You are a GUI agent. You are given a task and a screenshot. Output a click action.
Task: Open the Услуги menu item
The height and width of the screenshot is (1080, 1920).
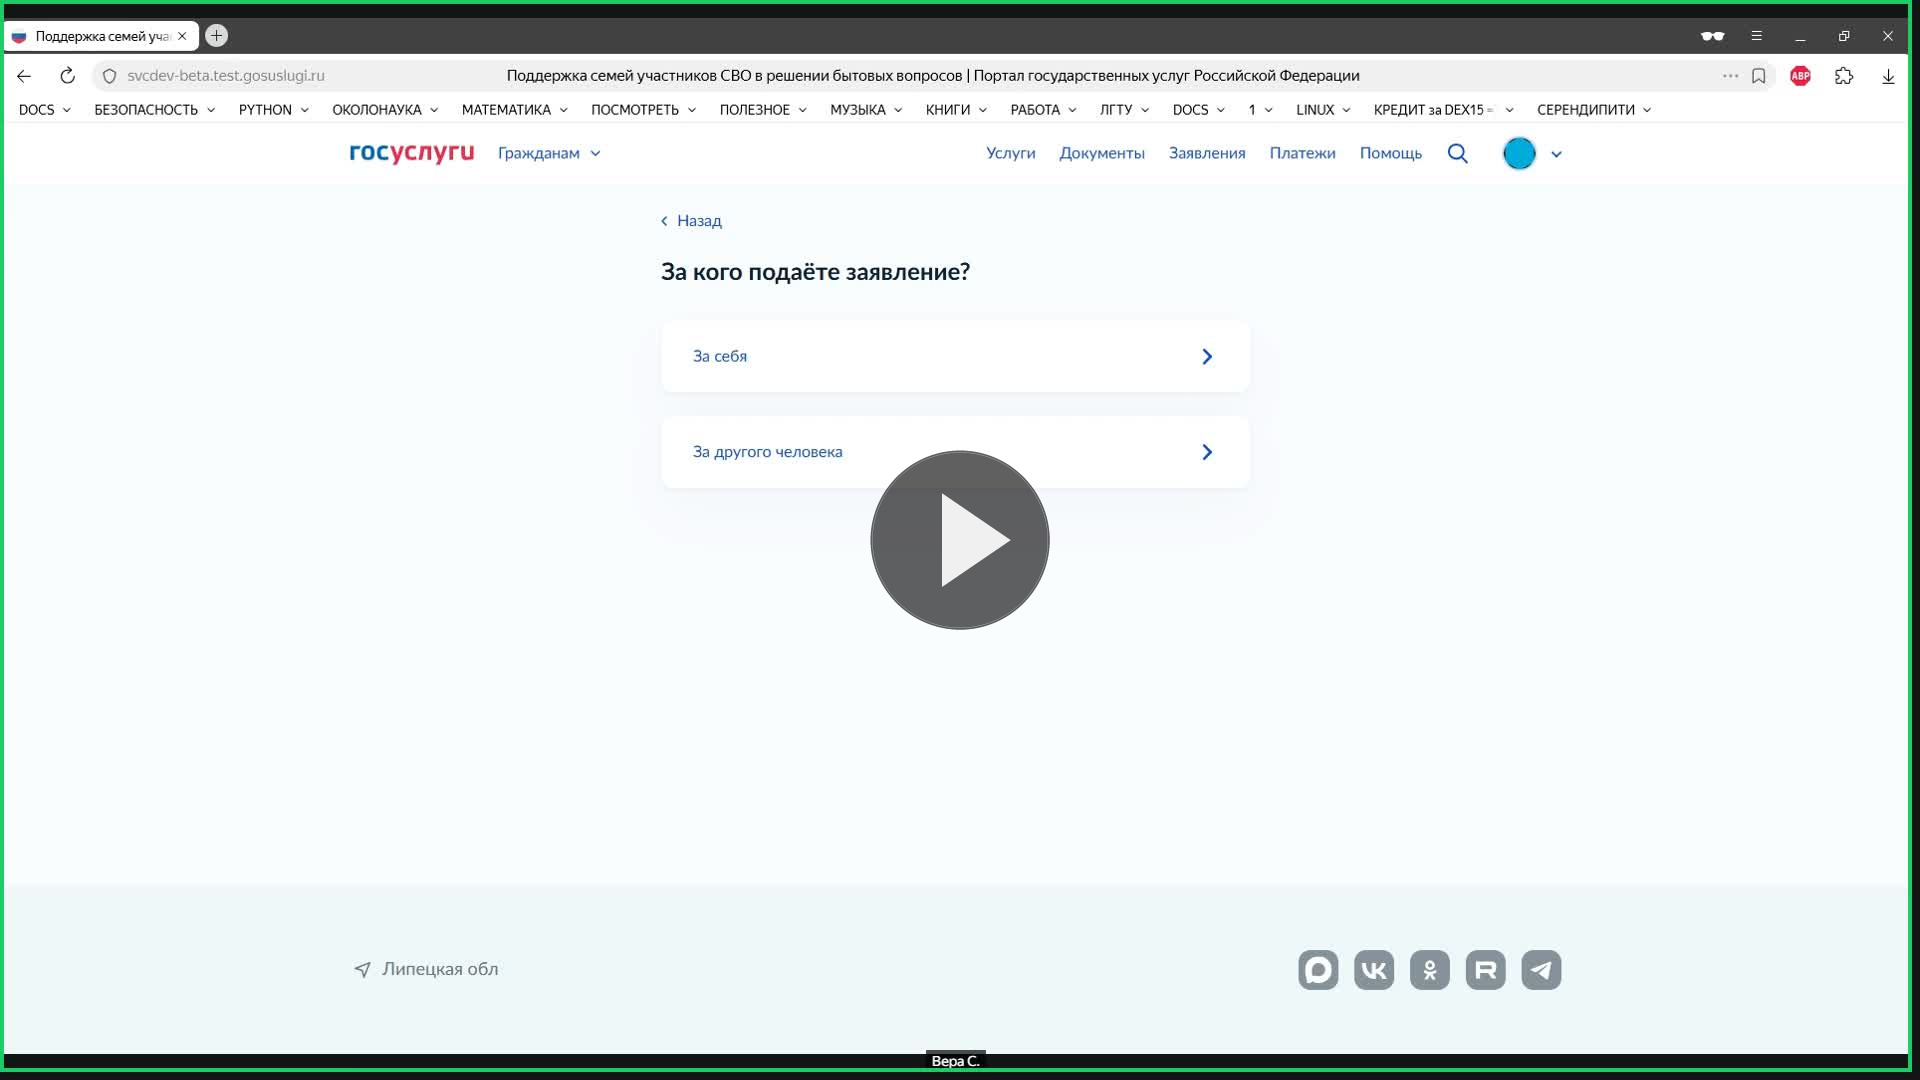click(x=1010, y=153)
